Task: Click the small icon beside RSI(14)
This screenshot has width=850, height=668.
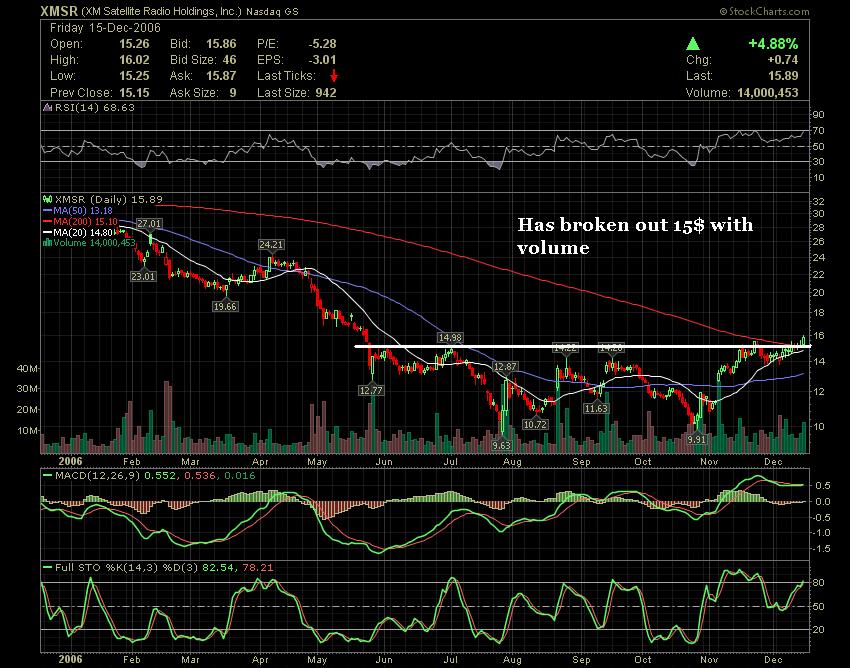Action: [48, 107]
